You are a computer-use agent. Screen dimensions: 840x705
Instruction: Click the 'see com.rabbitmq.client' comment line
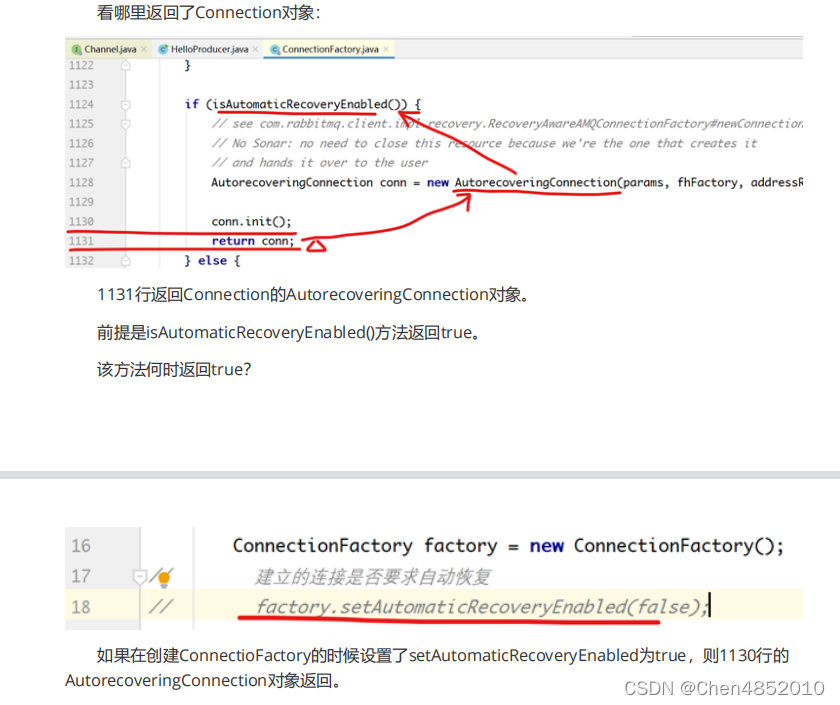click(x=507, y=124)
